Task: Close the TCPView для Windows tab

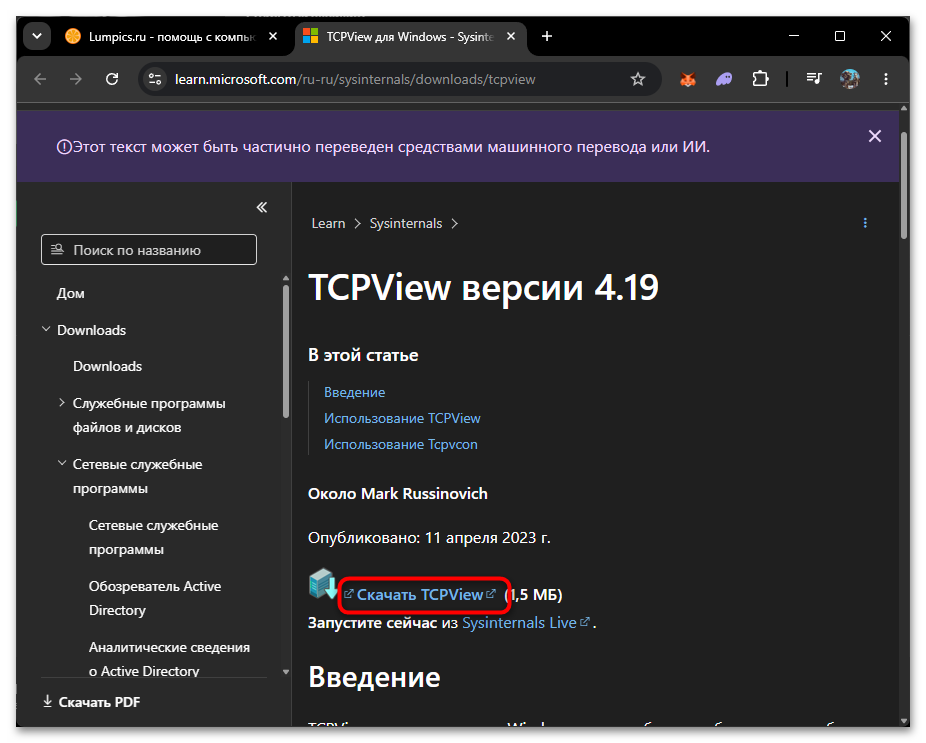Action: [x=511, y=37]
